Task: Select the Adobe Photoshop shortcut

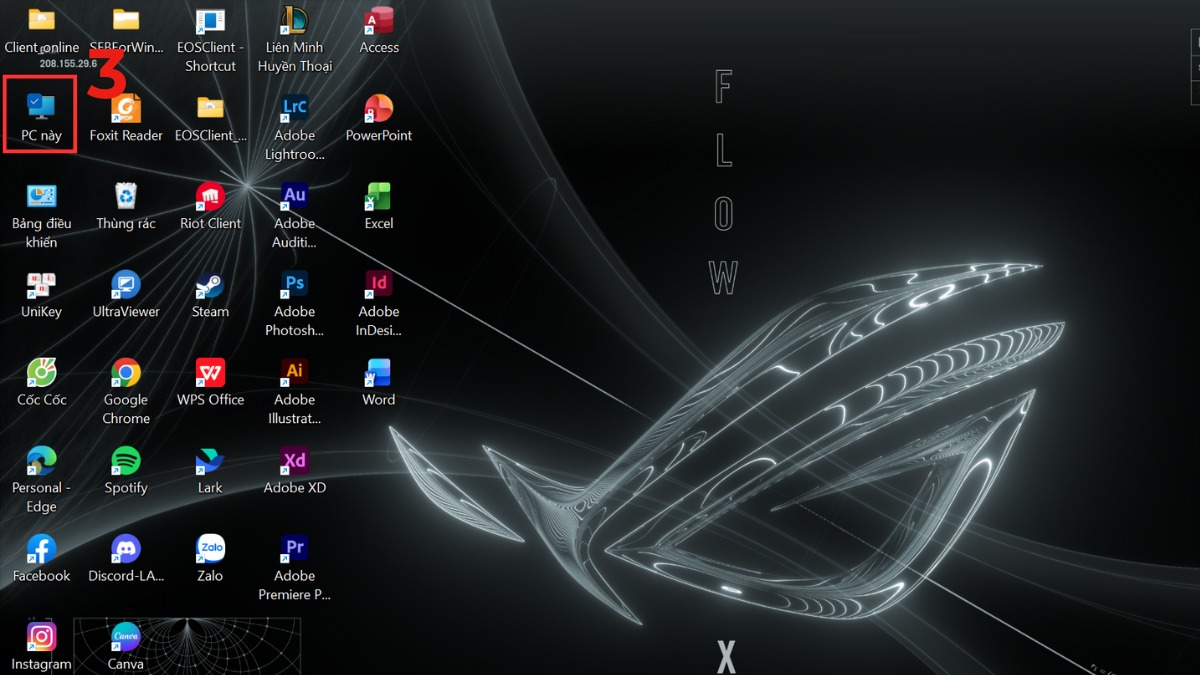Action: point(294,284)
